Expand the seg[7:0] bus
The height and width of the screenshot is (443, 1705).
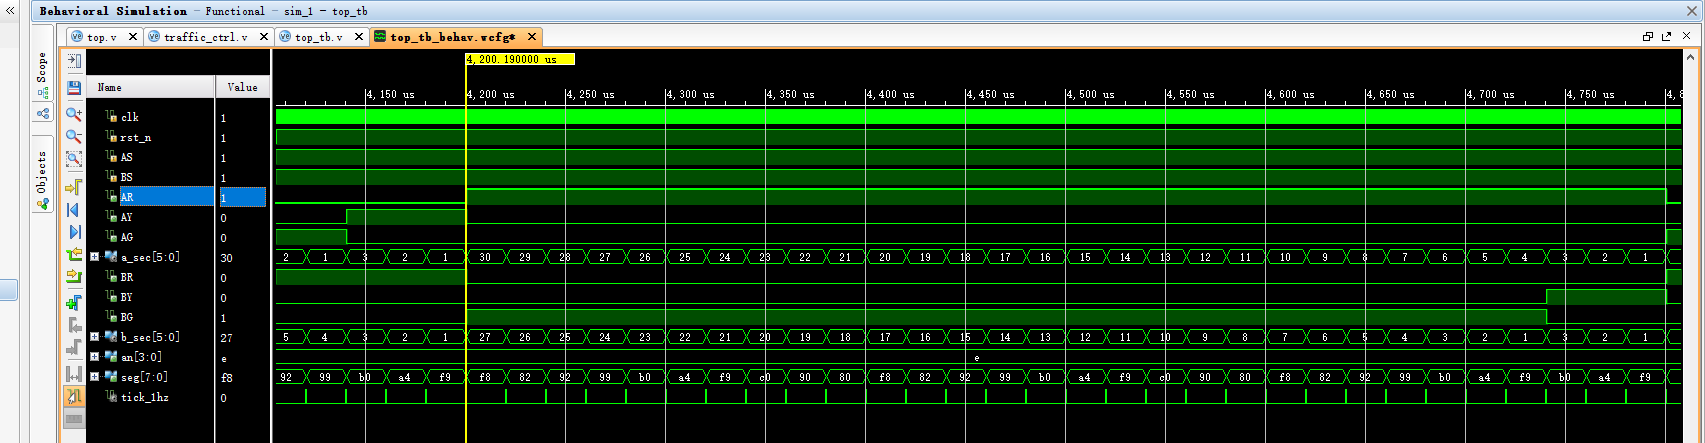pyautogui.click(x=94, y=377)
